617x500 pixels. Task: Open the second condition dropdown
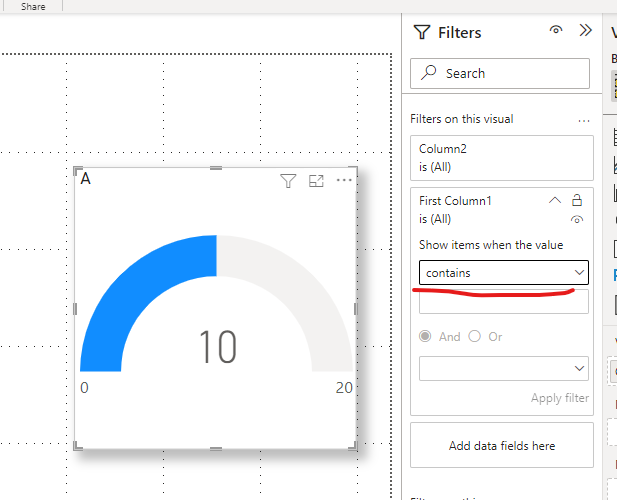tap(504, 369)
